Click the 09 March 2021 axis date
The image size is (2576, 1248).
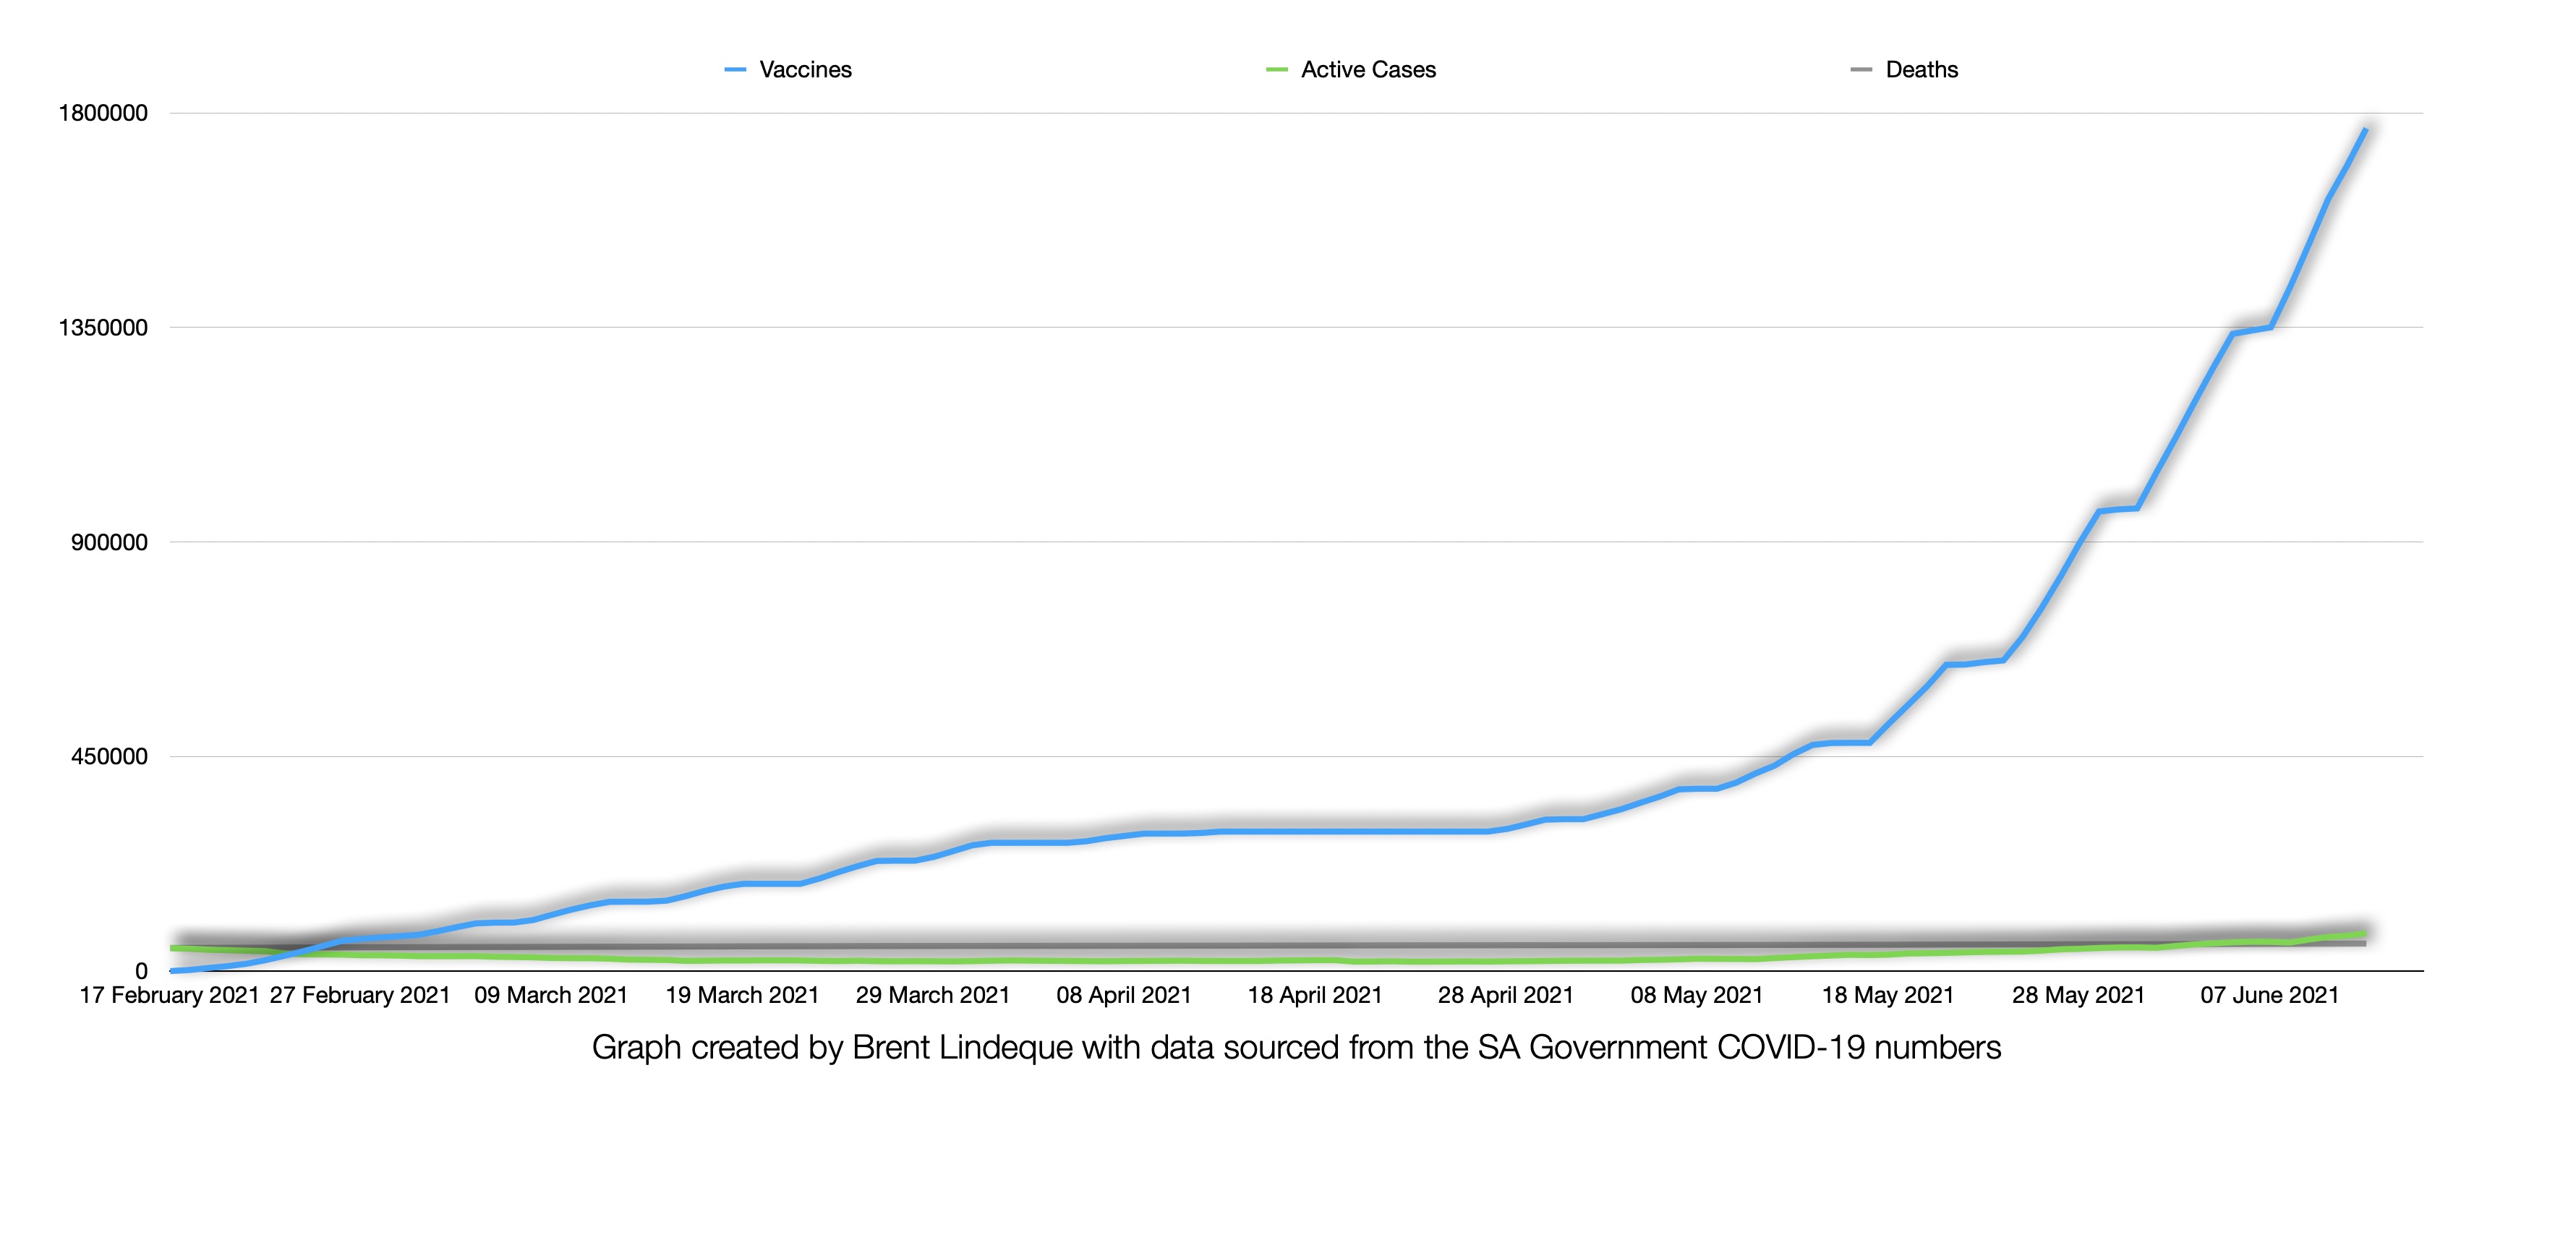[551, 995]
